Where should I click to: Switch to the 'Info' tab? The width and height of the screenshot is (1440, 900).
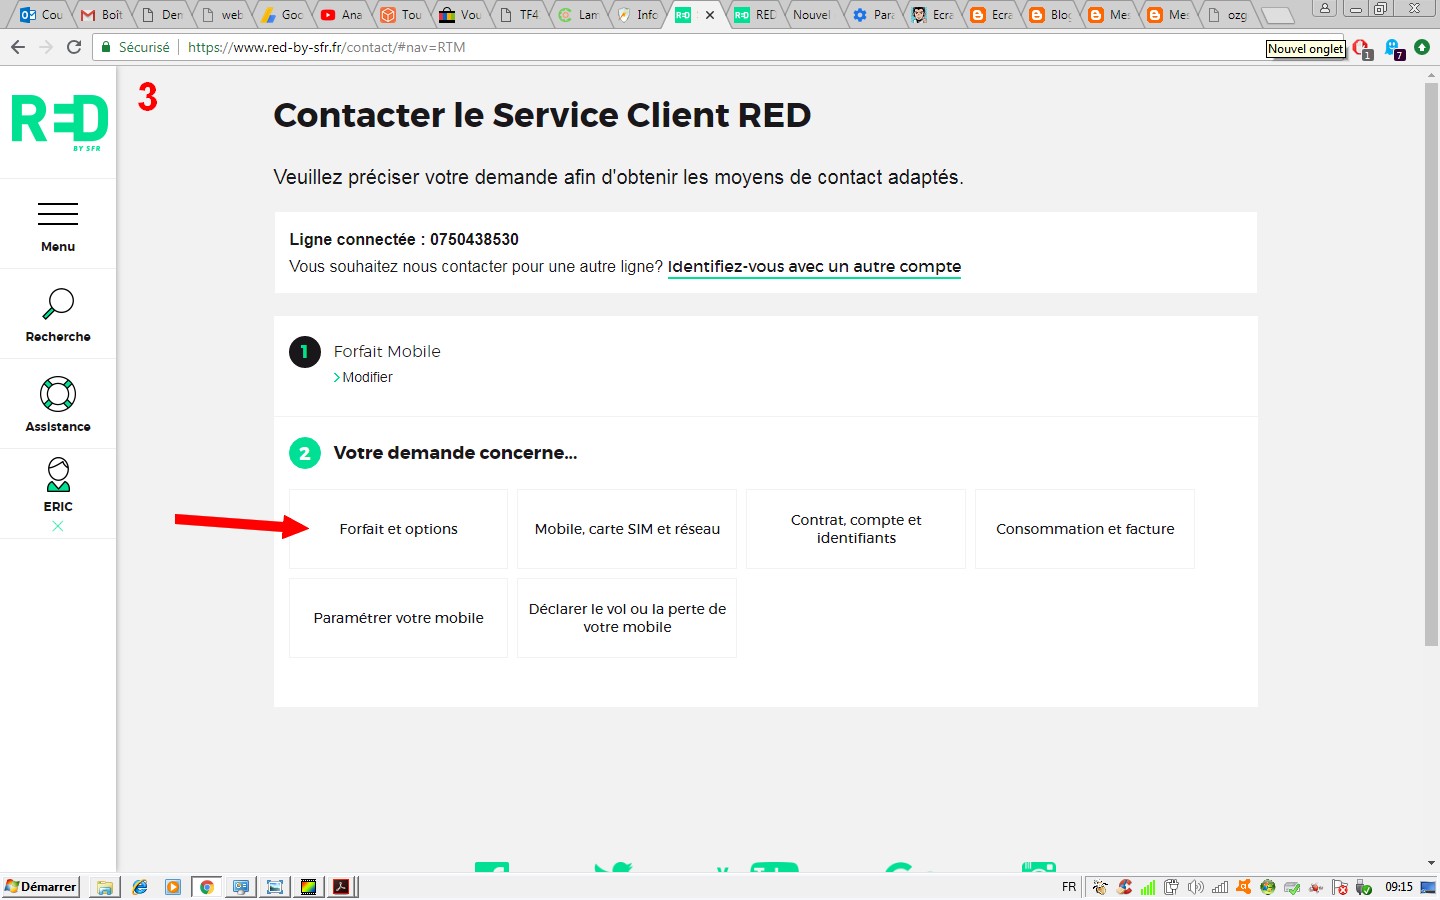point(637,15)
